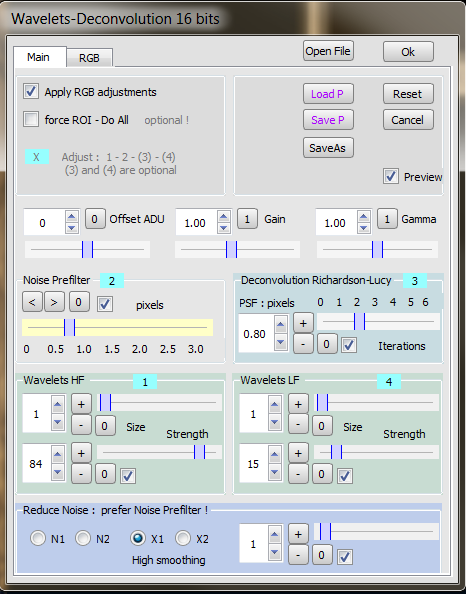Decrease Offset ADU with down arrow
Viewport: 466px width, 594px height.
click(x=72, y=228)
